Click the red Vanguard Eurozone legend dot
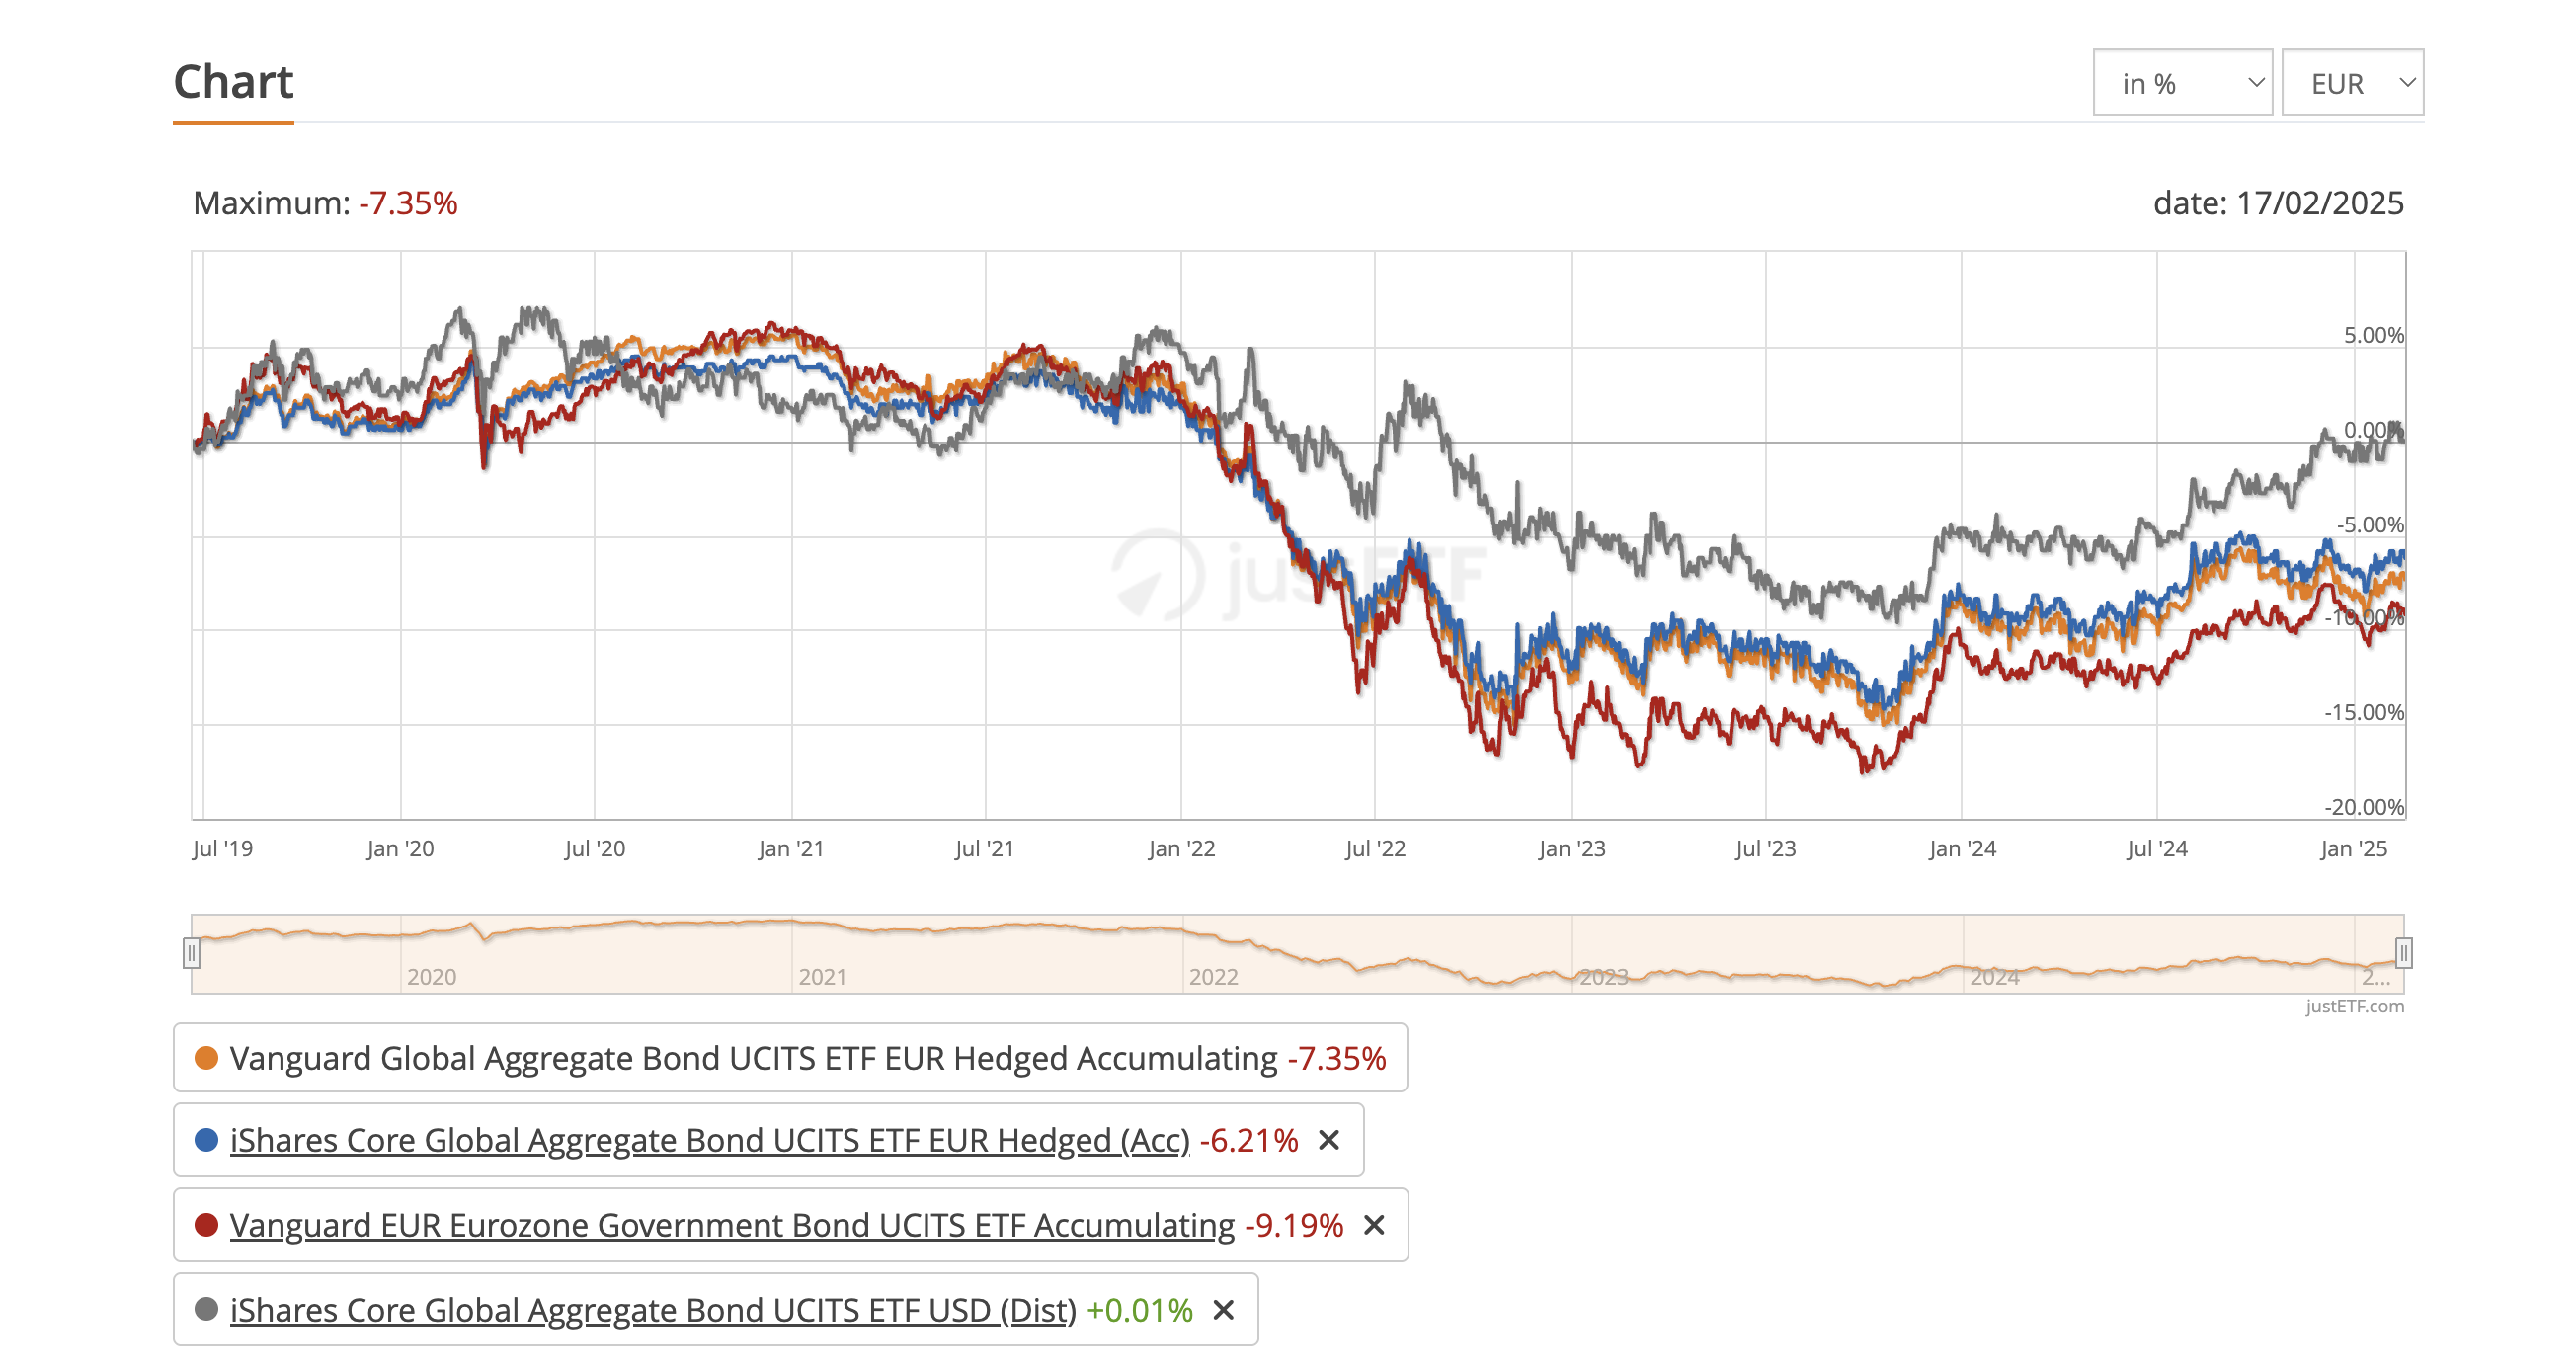The width and height of the screenshot is (2576, 1371). (x=206, y=1225)
